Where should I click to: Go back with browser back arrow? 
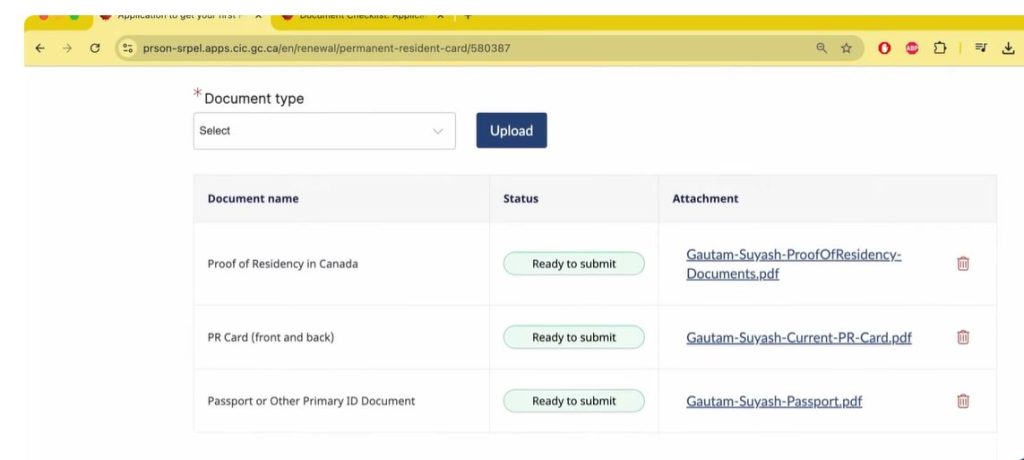(x=40, y=48)
